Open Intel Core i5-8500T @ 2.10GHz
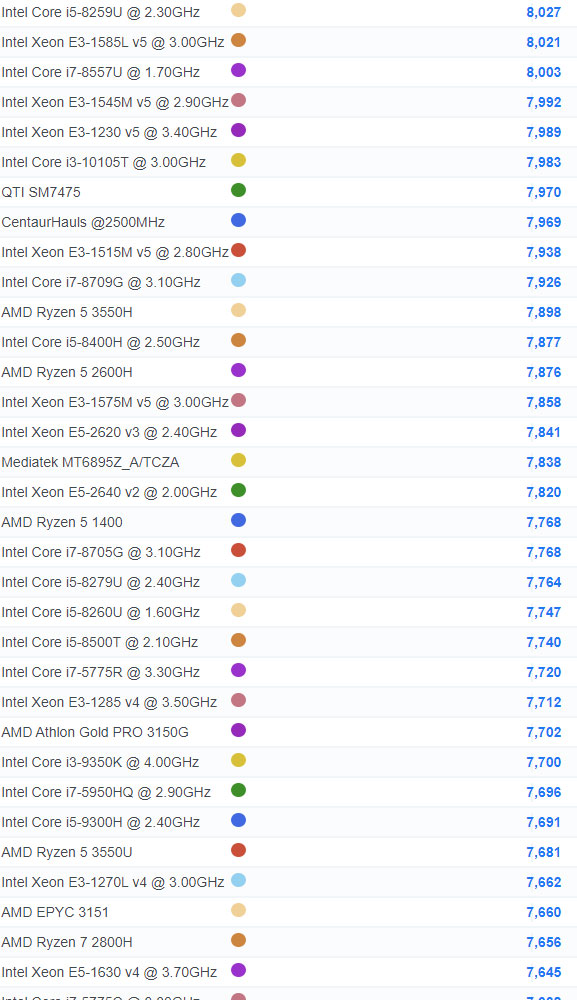 tap(99, 642)
